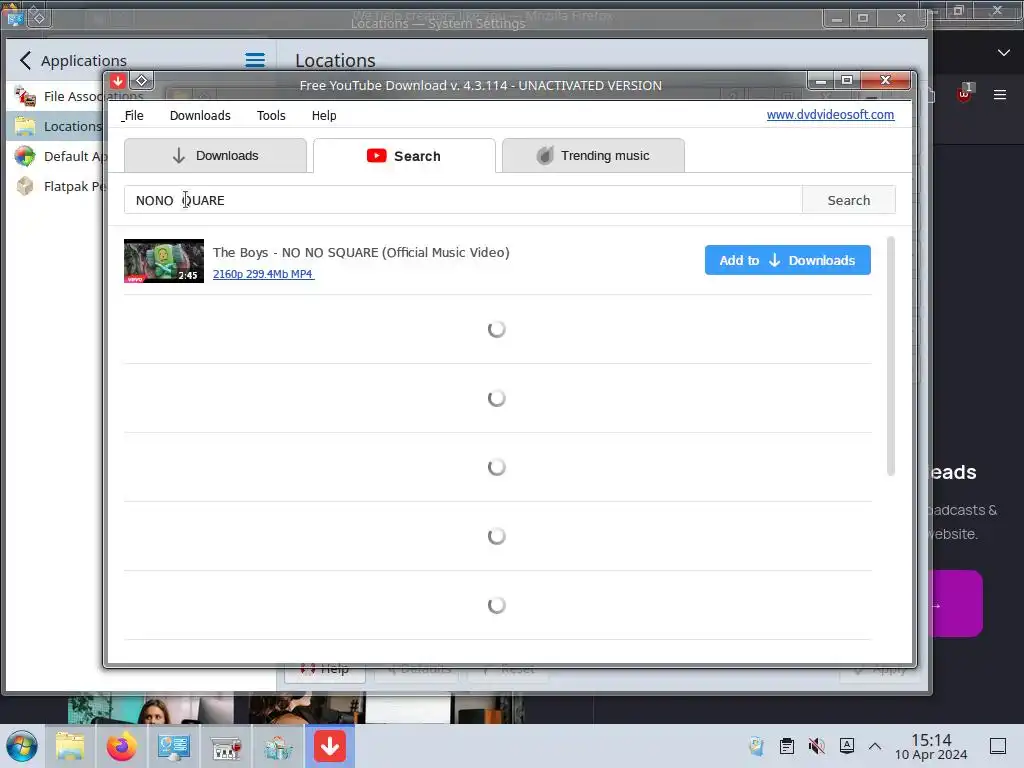Image resolution: width=1024 pixels, height=768 pixels.
Task: Click the Search button beside query field
Action: click(x=848, y=200)
